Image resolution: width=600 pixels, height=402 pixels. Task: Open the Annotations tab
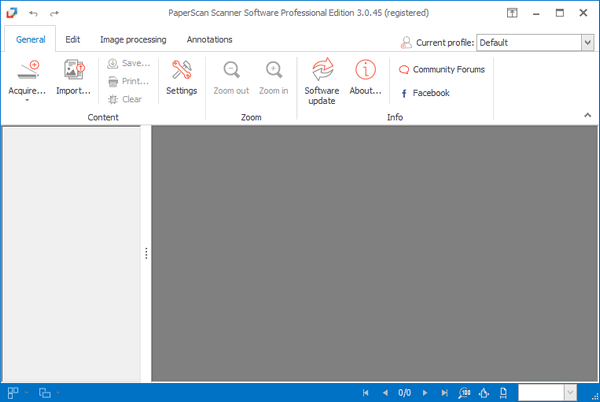(x=209, y=39)
